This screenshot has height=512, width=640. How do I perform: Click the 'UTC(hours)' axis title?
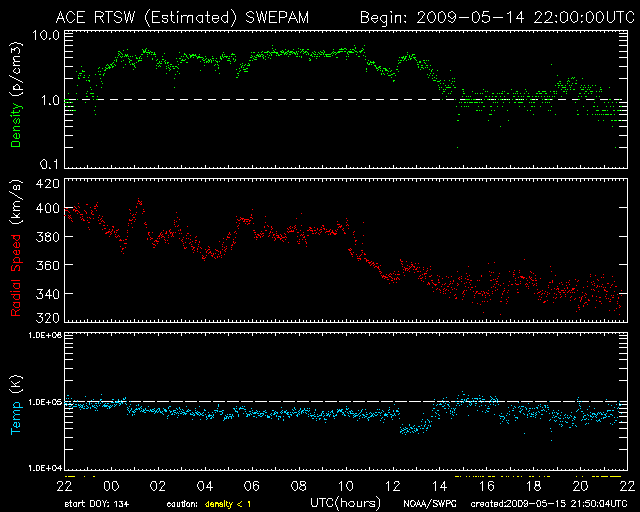point(345,503)
